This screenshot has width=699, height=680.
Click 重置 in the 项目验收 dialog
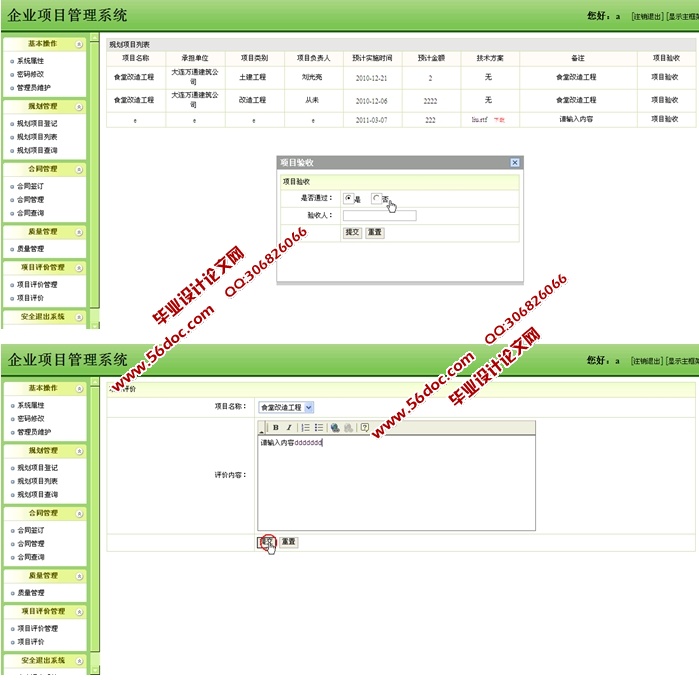(x=375, y=232)
